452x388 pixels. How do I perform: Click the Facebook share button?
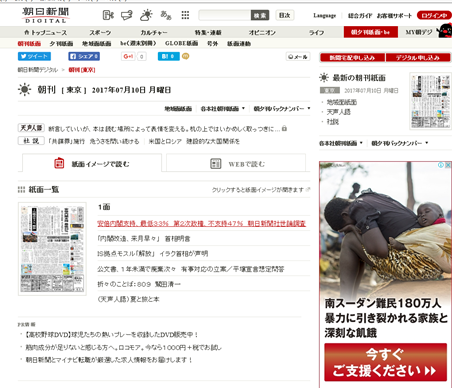pos(84,56)
